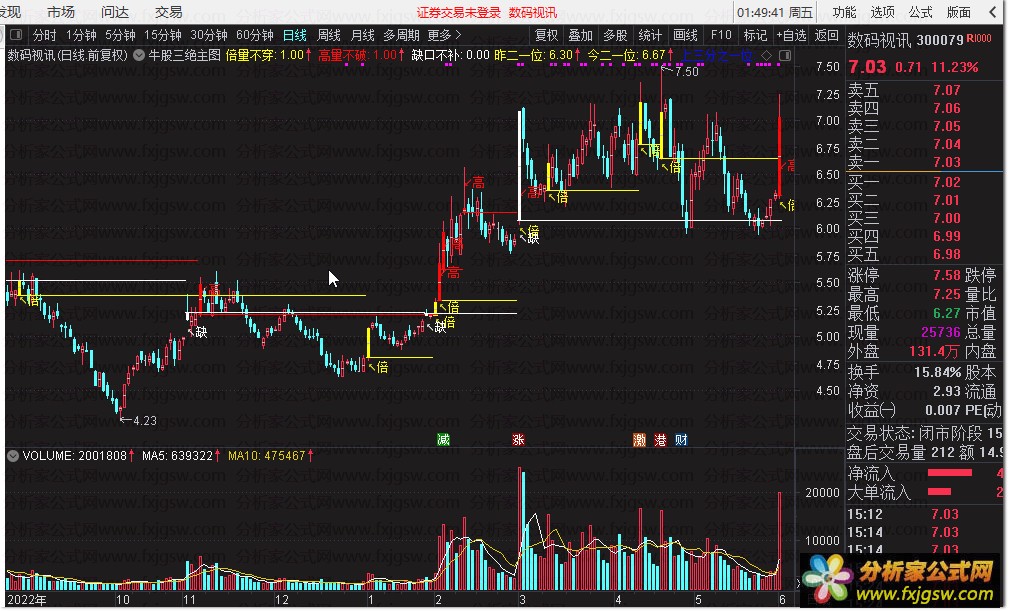Open the 交易 menu
Image resolution: width=1010 pixels, height=611 pixels.
169,12
